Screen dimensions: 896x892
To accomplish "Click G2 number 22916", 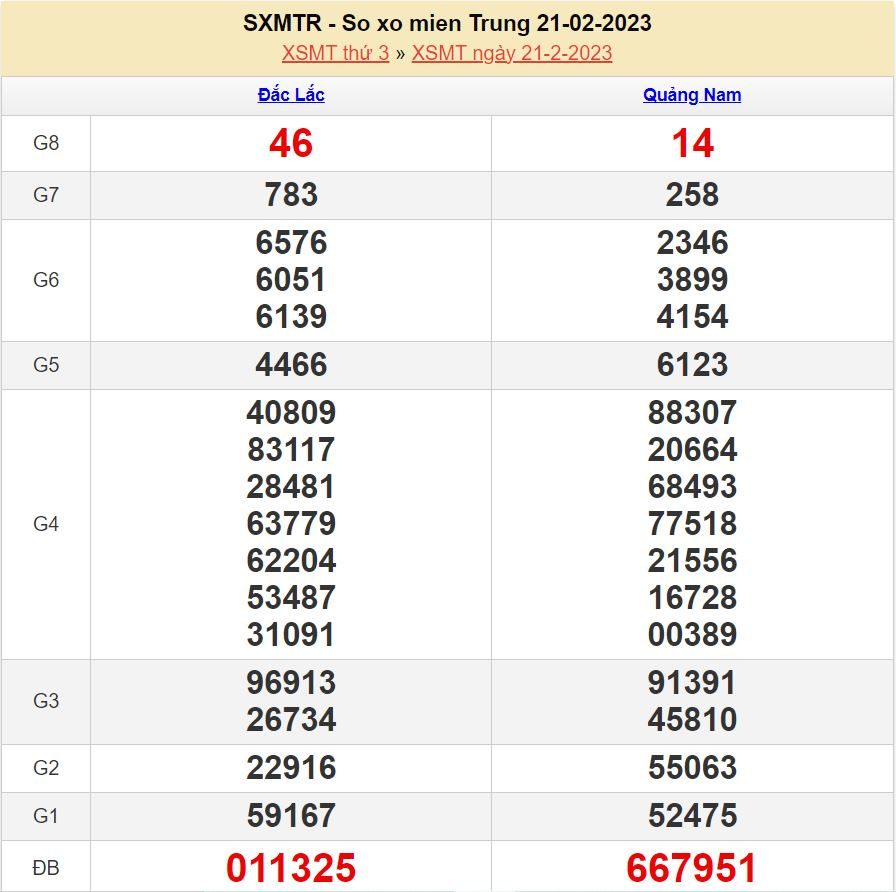I will [x=291, y=767].
